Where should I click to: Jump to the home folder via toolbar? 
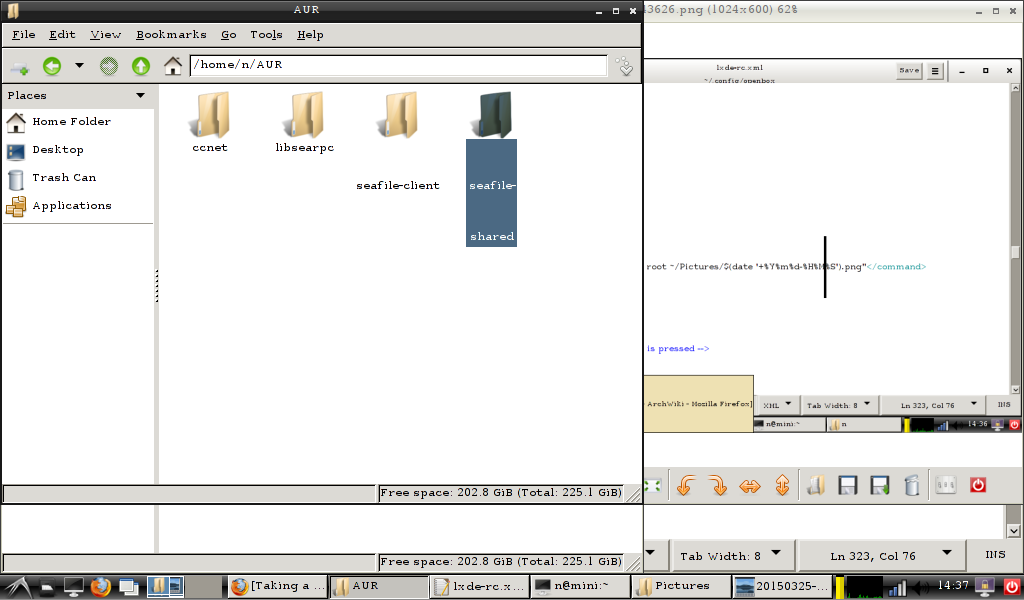[172, 66]
